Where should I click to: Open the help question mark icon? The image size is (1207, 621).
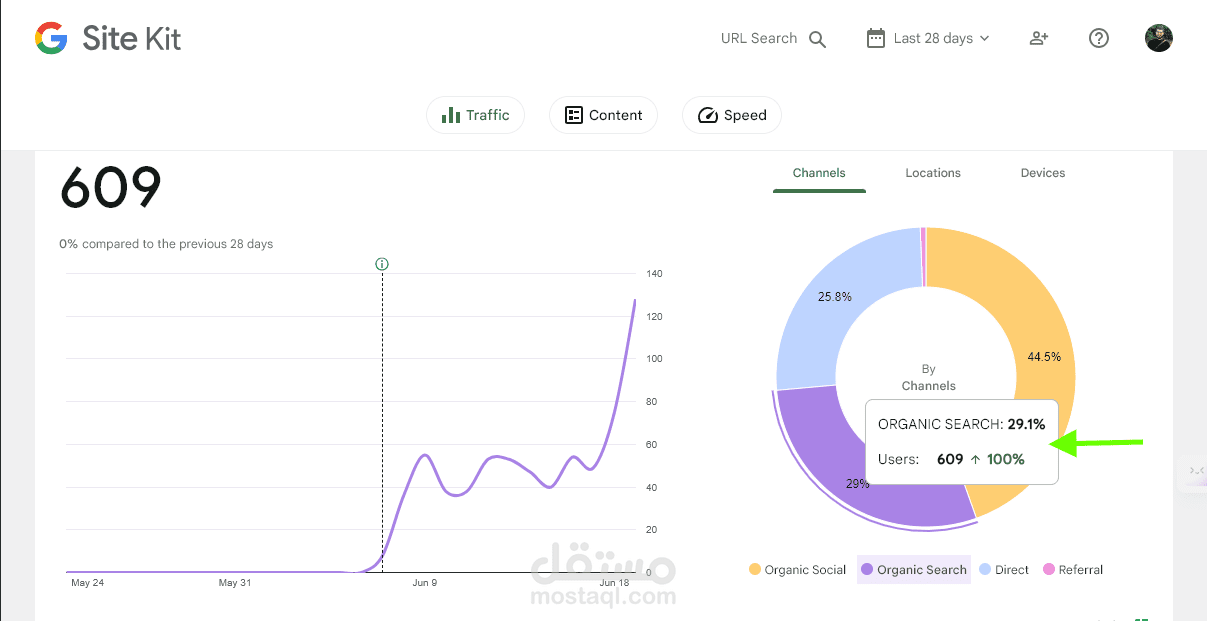point(1099,38)
